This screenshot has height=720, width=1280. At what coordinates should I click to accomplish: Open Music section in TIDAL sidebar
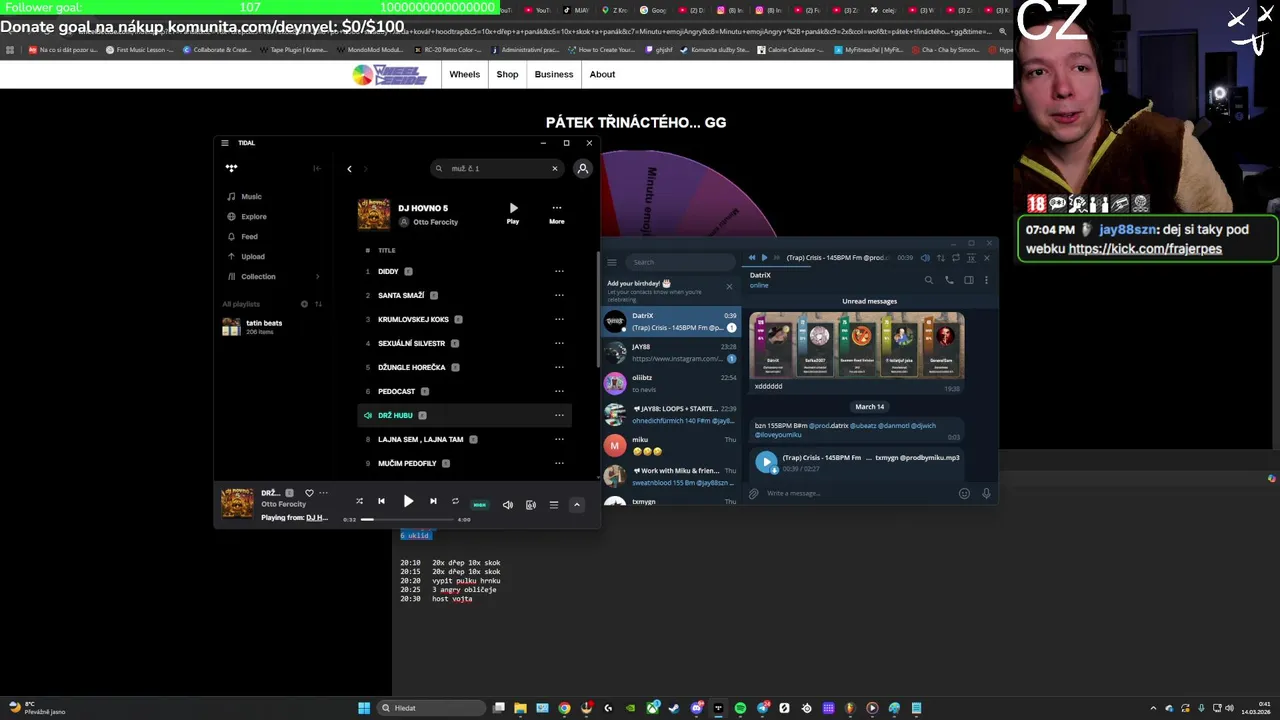(251, 196)
